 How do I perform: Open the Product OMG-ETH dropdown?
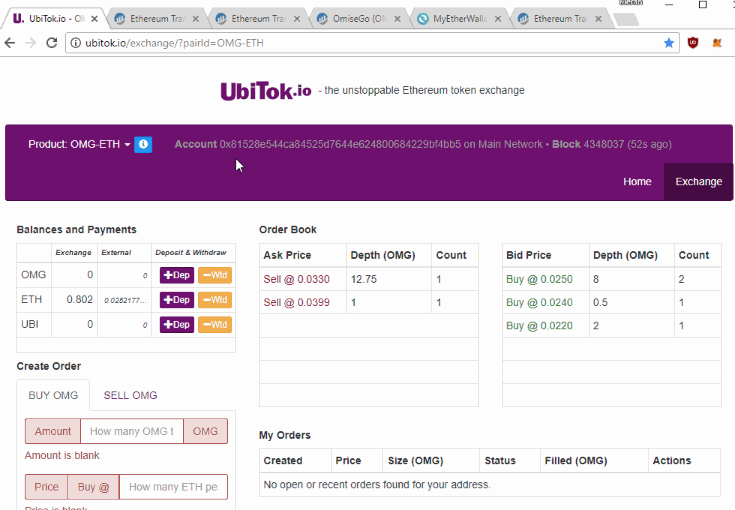pos(79,144)
